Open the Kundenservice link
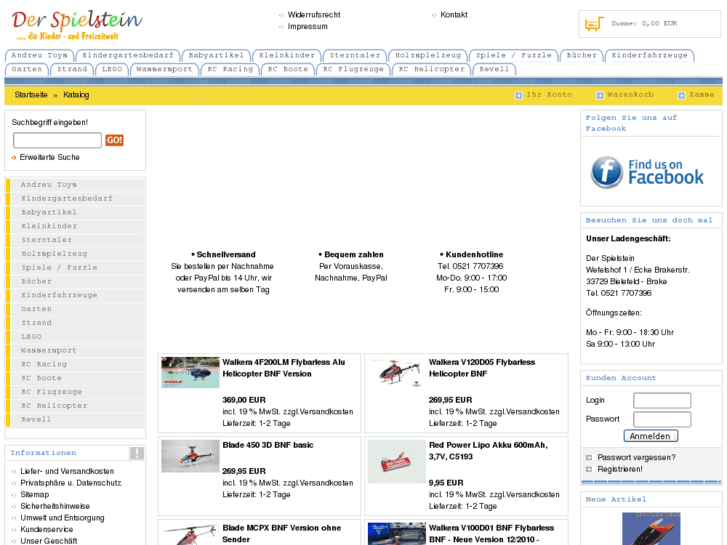 coord(46,529)
